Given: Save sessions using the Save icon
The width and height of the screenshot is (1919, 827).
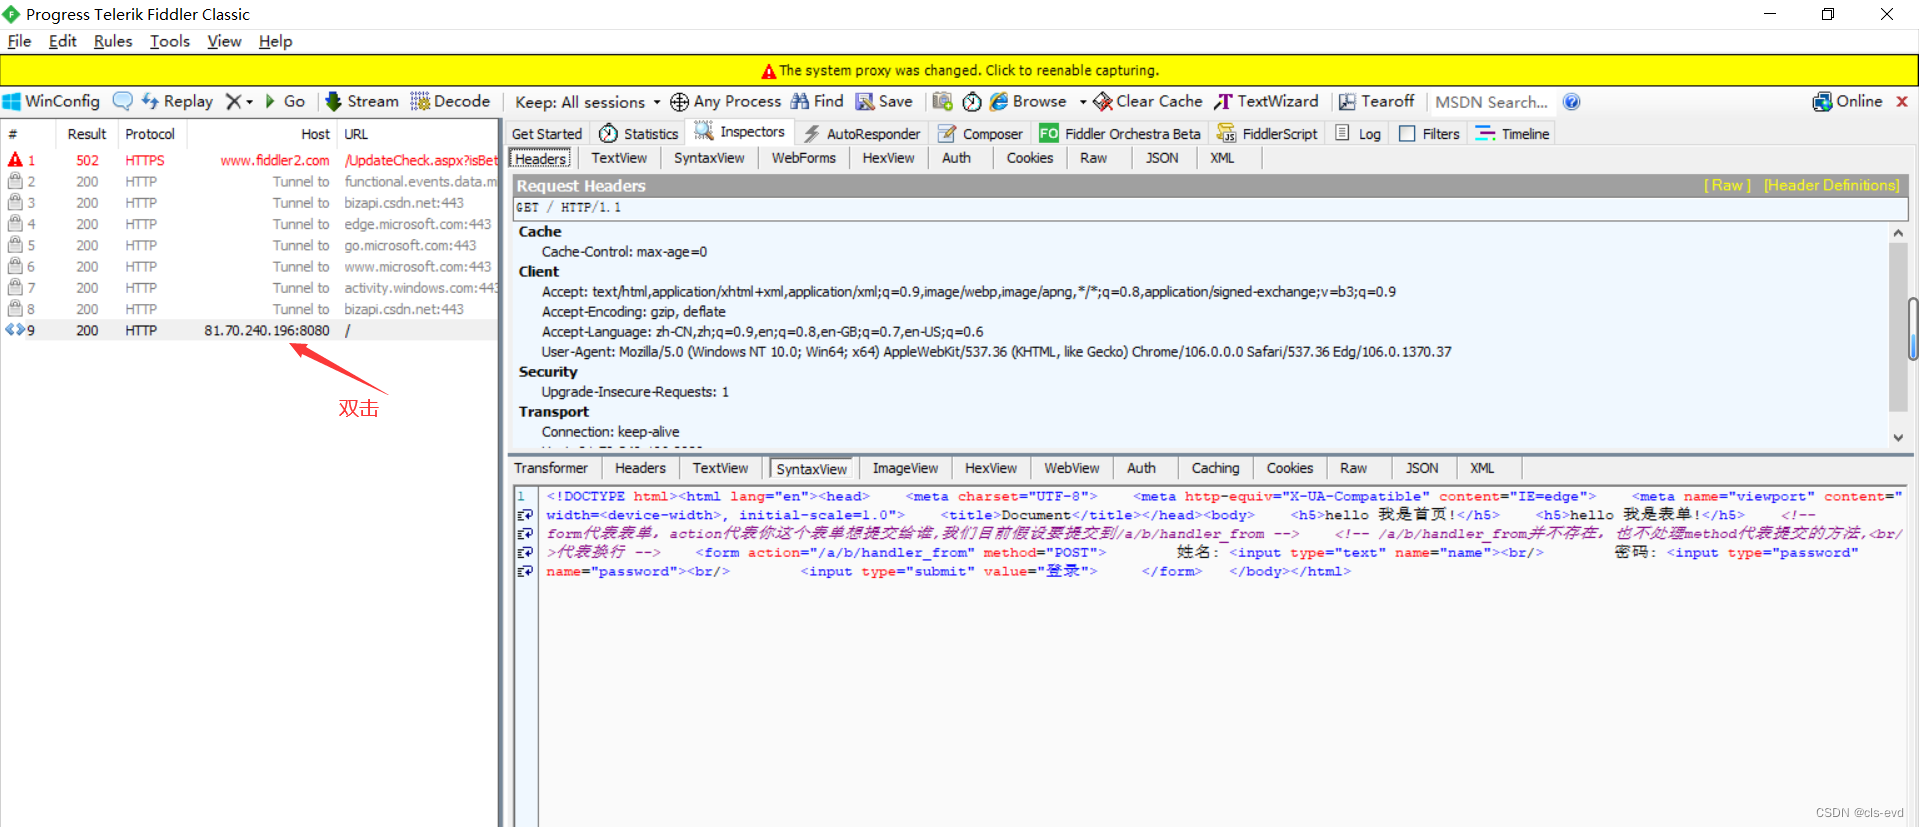Looking at the screenshot, I should [x=884, y=102].
